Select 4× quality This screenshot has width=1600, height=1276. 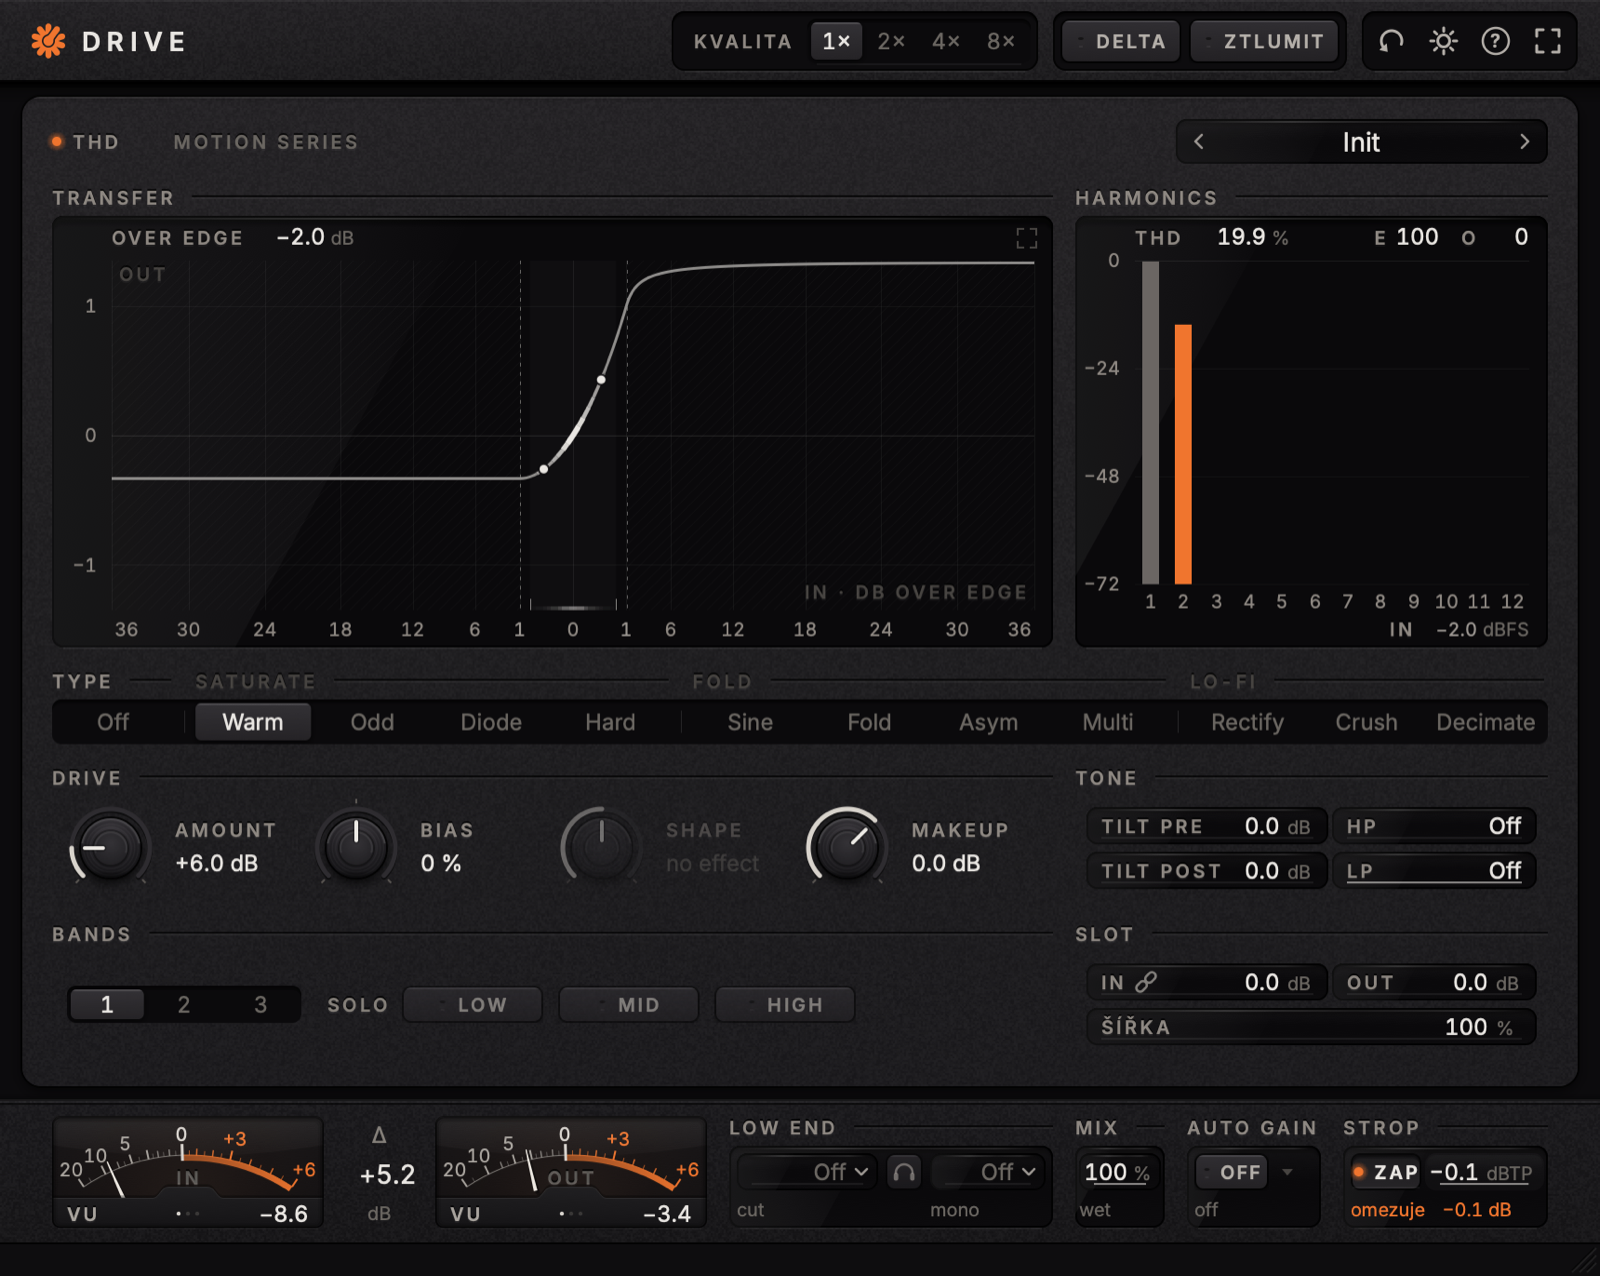[x=946, y=41]
